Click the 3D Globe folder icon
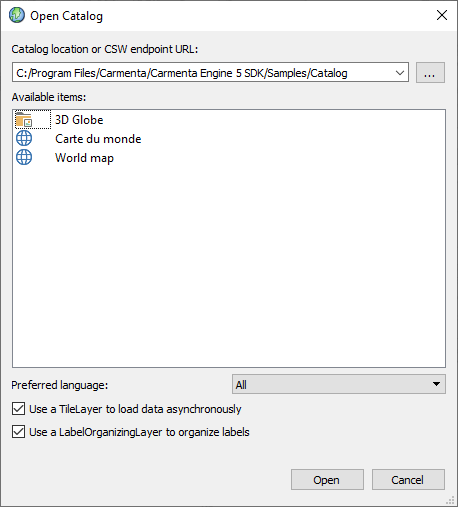Screen dimensions: 458x507 pos(24,120)
